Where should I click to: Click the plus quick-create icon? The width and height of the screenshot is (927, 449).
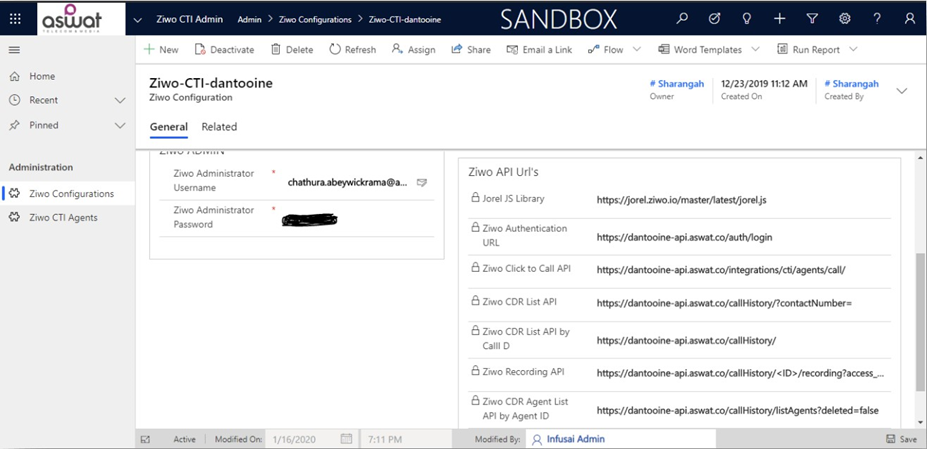point(779,19)
